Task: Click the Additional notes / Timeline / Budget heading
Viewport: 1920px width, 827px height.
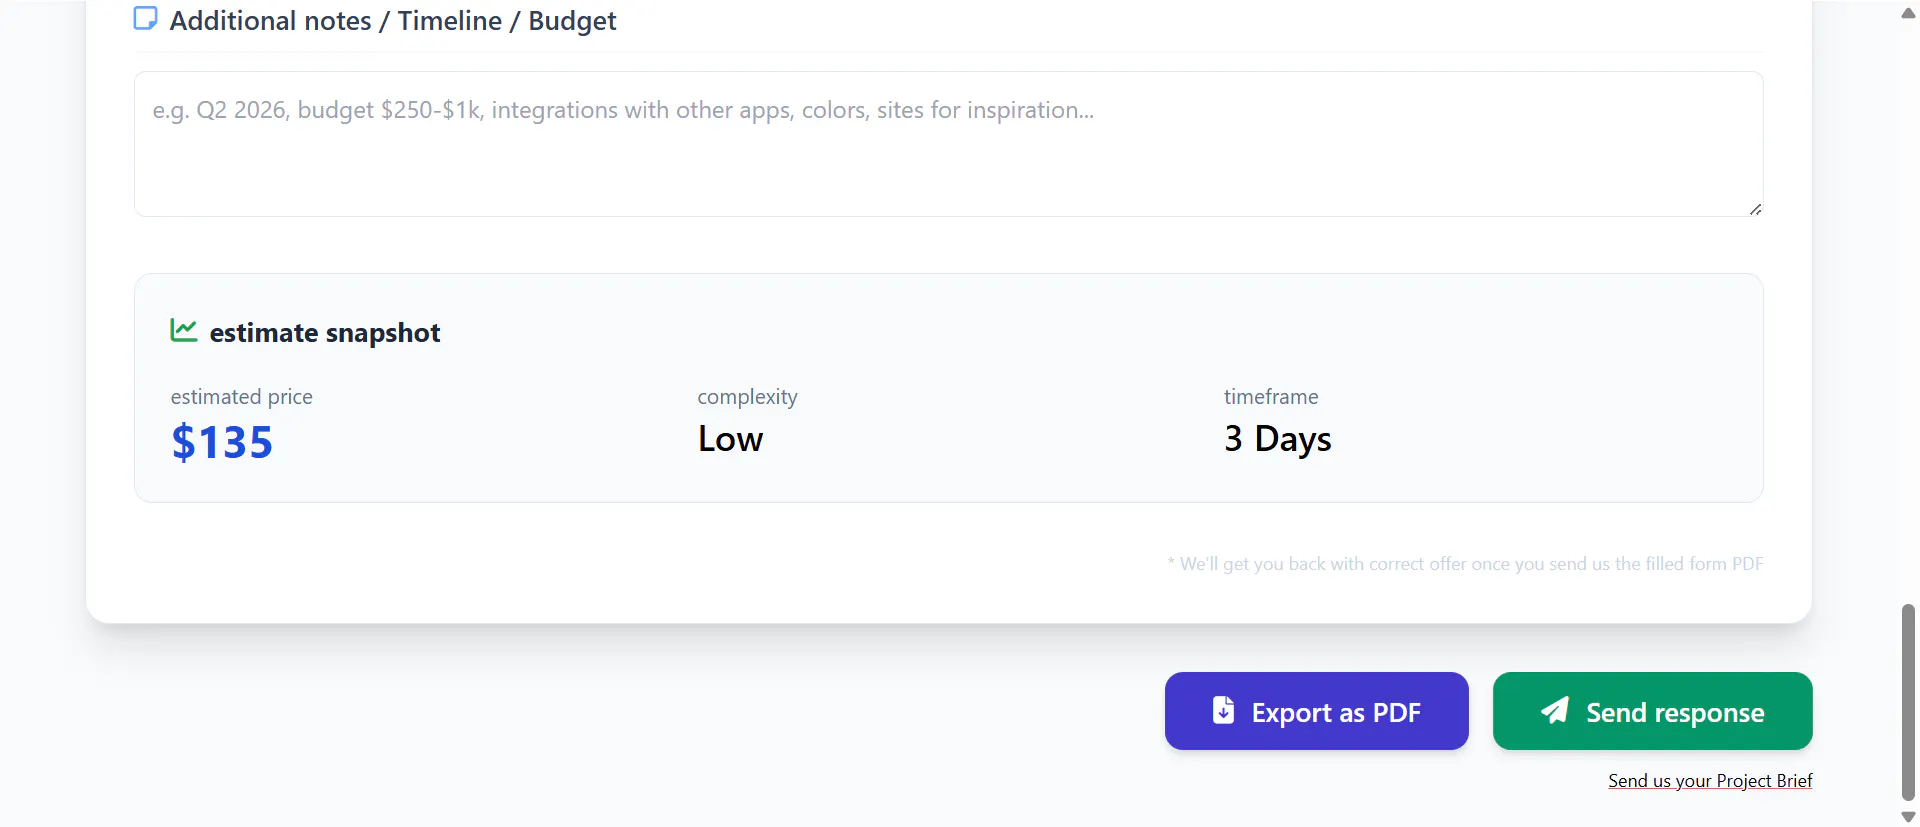Action: click(393, 21)
